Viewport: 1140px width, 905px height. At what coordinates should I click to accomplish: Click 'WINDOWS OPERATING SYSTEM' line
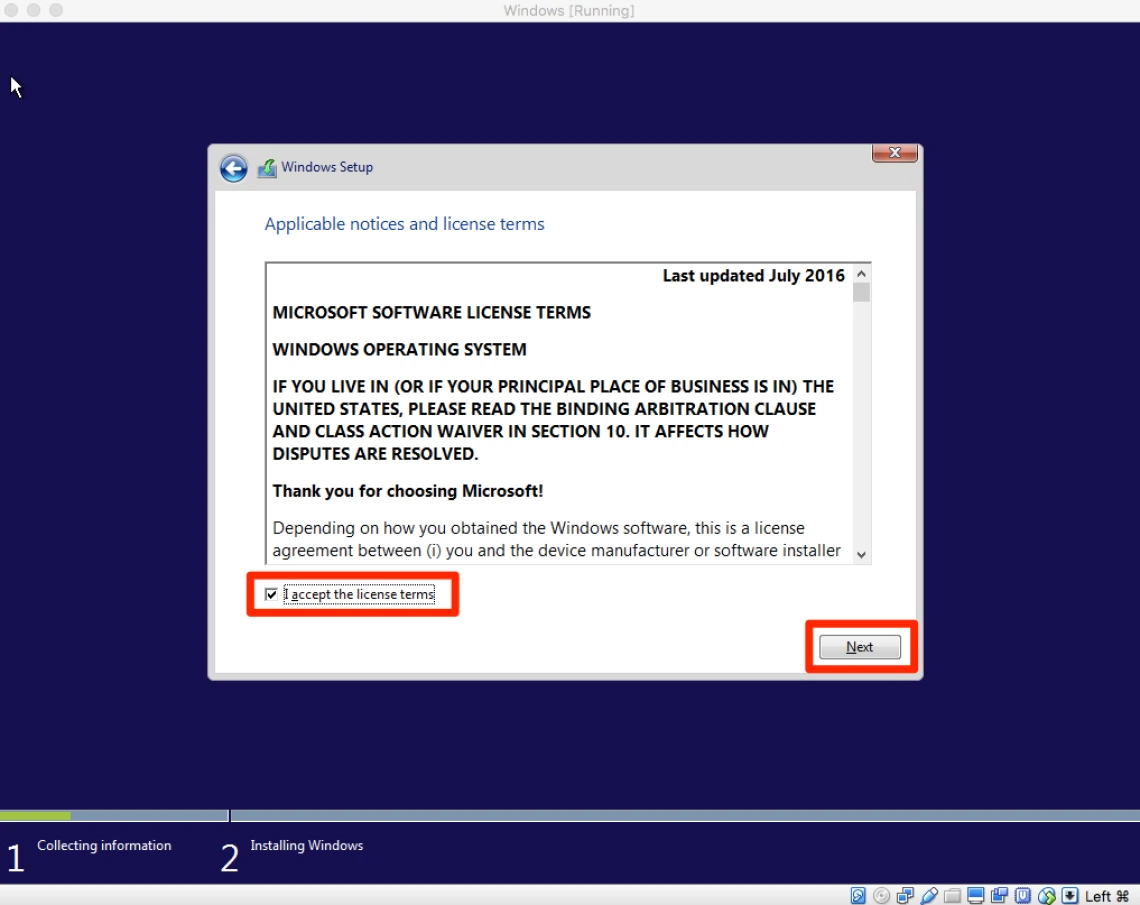(399, 350)
